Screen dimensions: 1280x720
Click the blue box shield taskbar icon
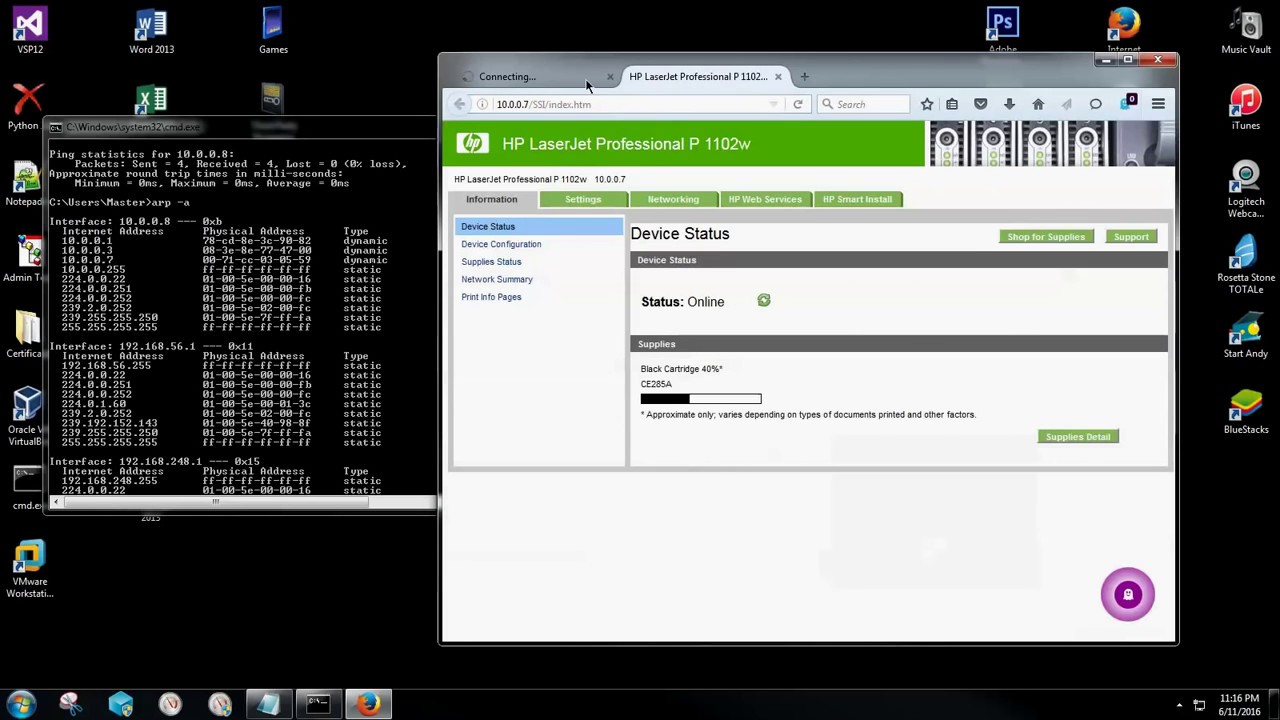click(x=121, y=704)
